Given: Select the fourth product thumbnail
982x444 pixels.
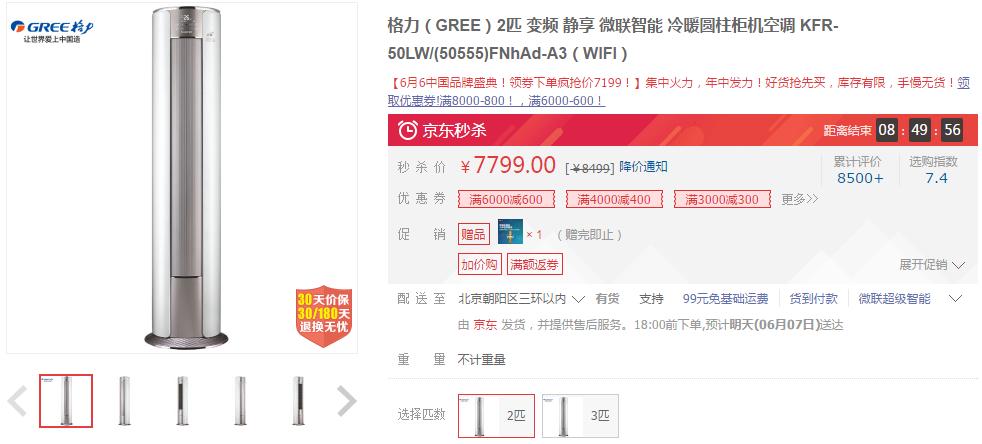Looking at the screenshot, I should [240, 401].
